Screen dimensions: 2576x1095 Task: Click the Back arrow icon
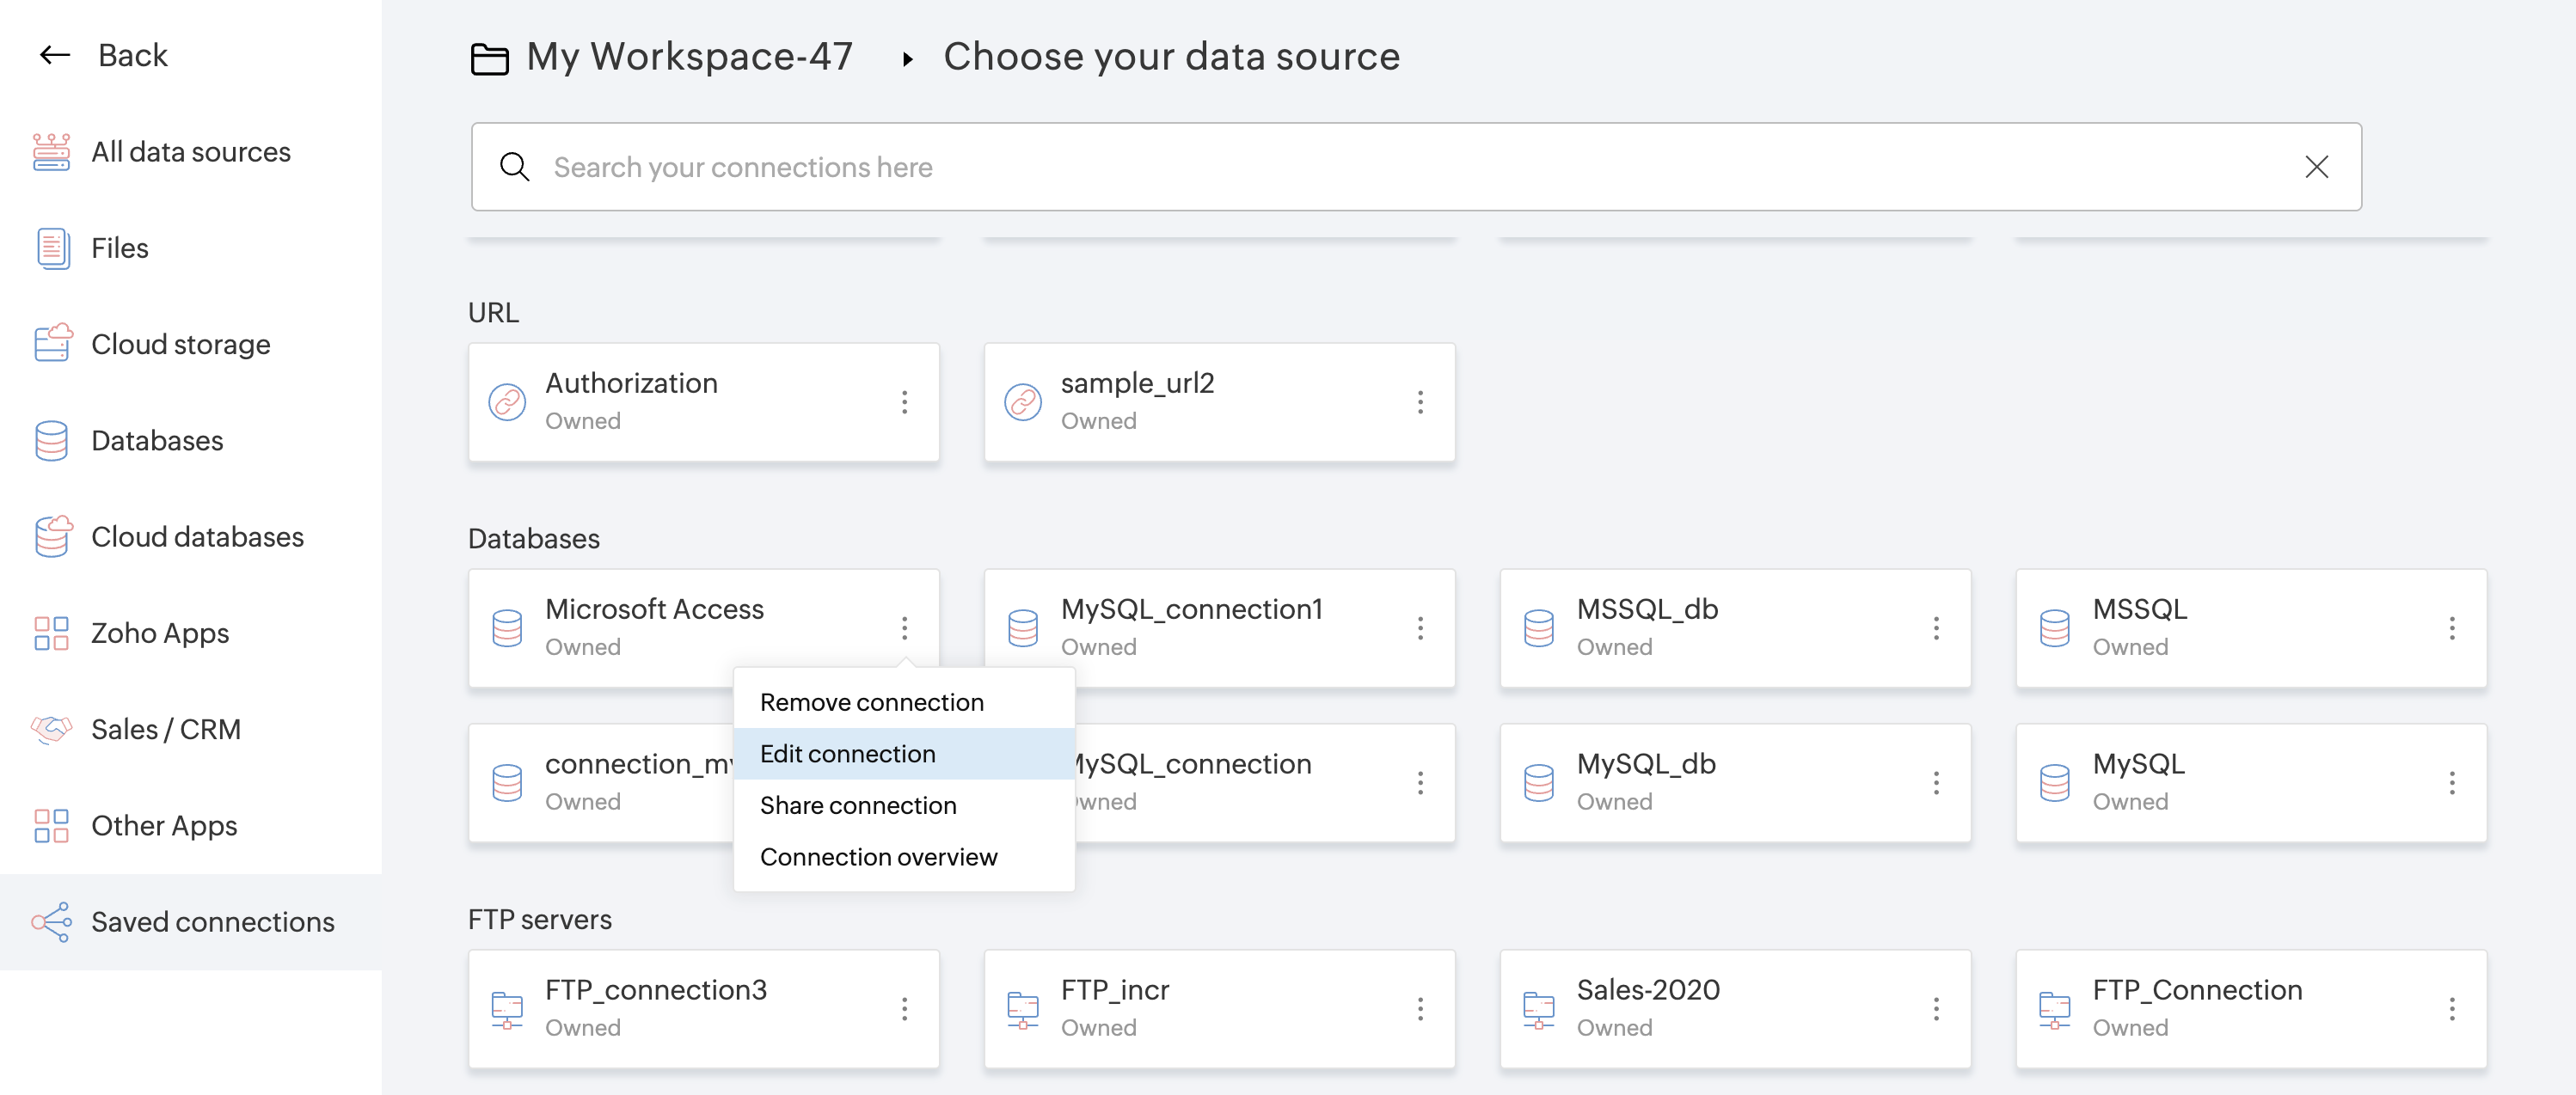click(x=54, y=55)
